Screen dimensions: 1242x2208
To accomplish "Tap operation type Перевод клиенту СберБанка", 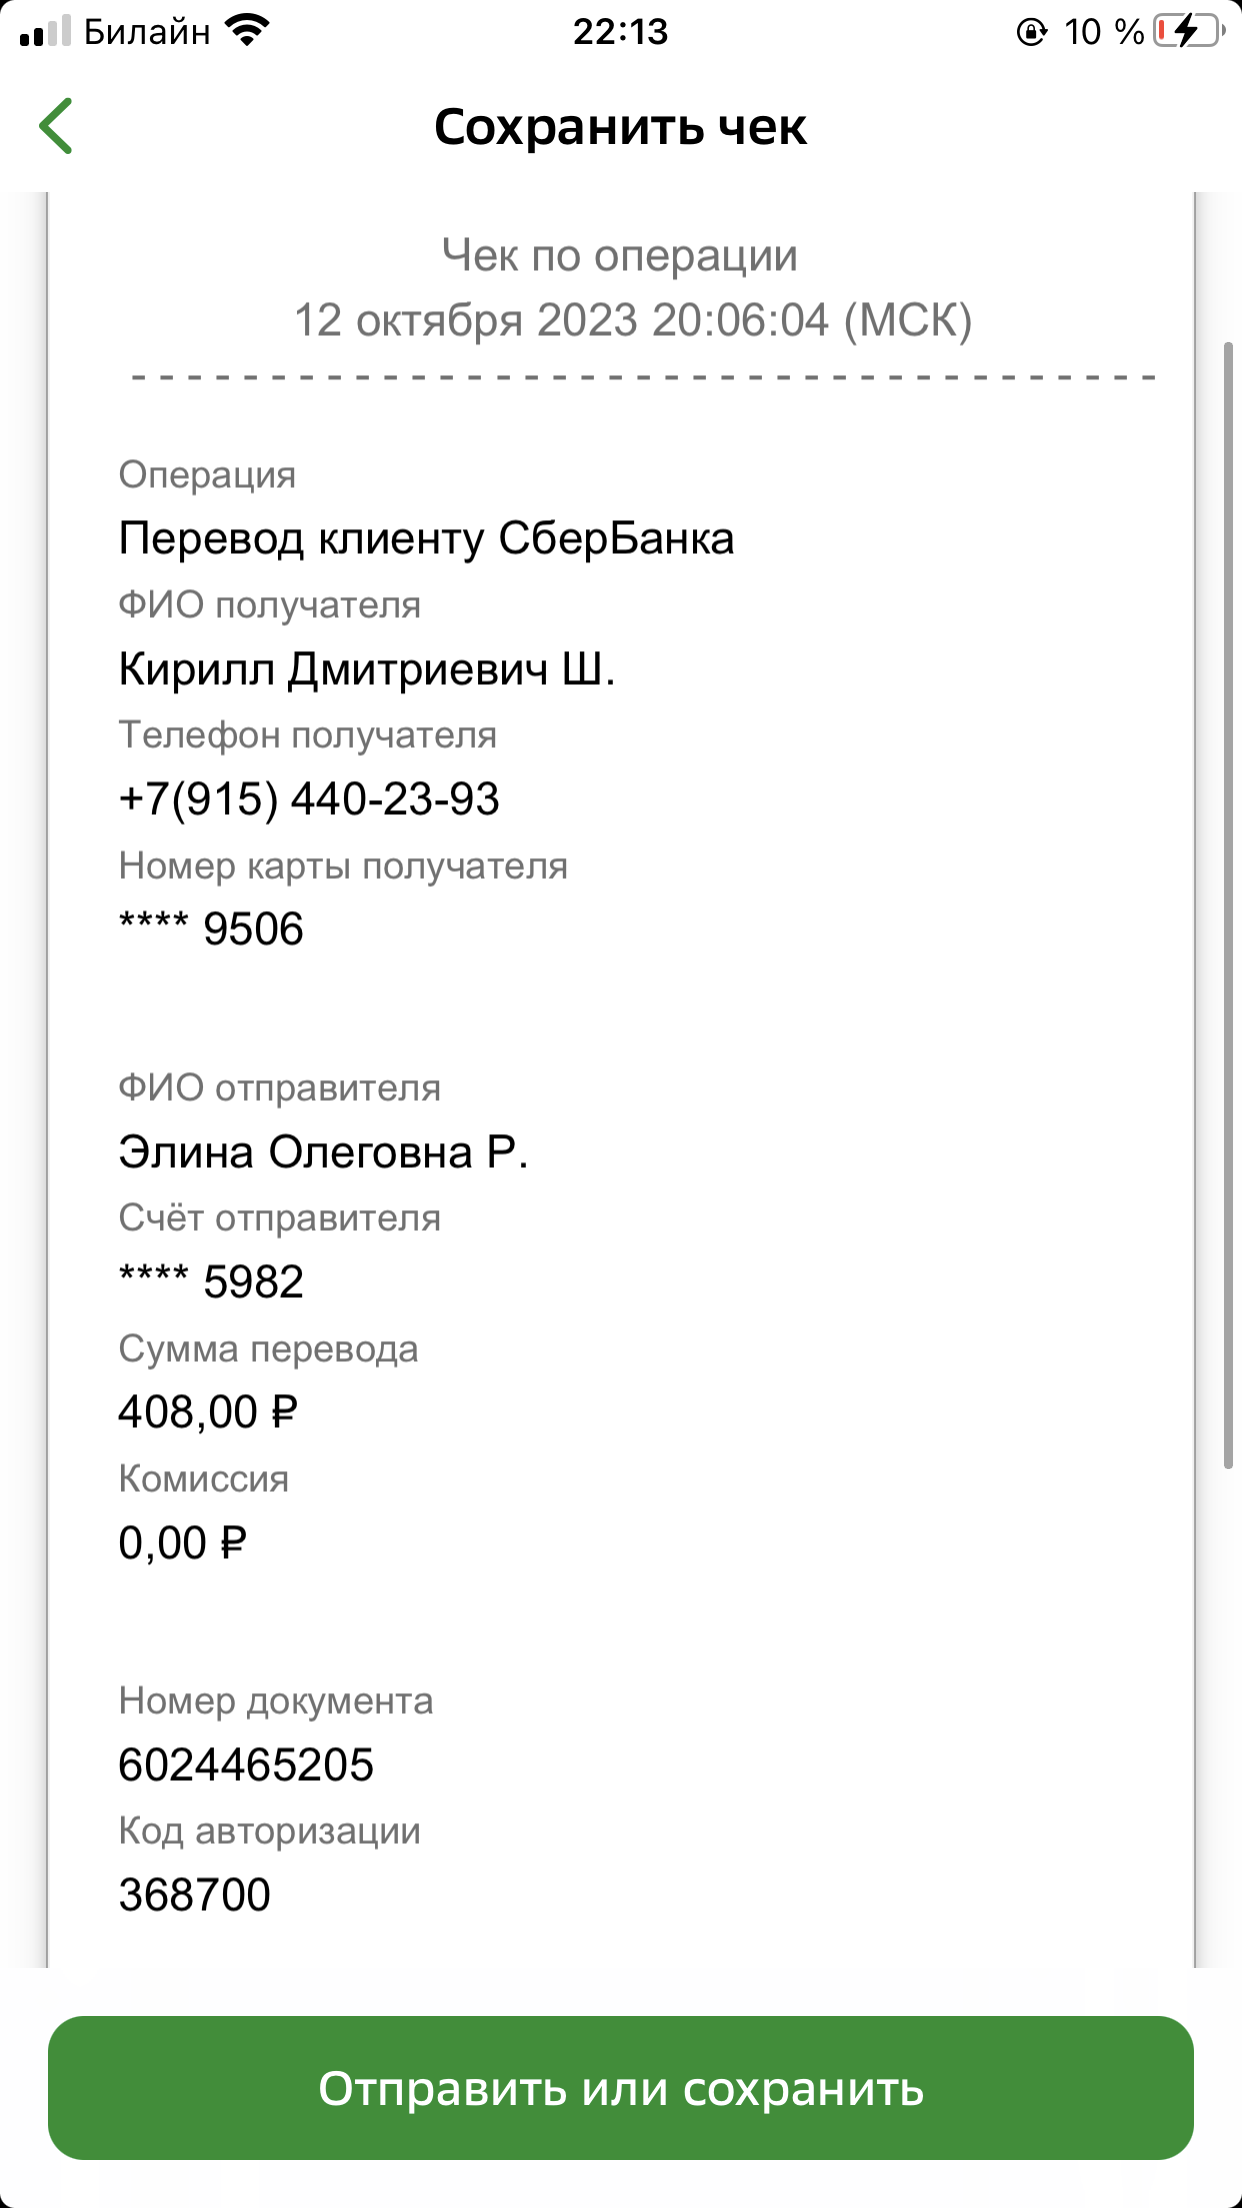I will click(426, 539).
